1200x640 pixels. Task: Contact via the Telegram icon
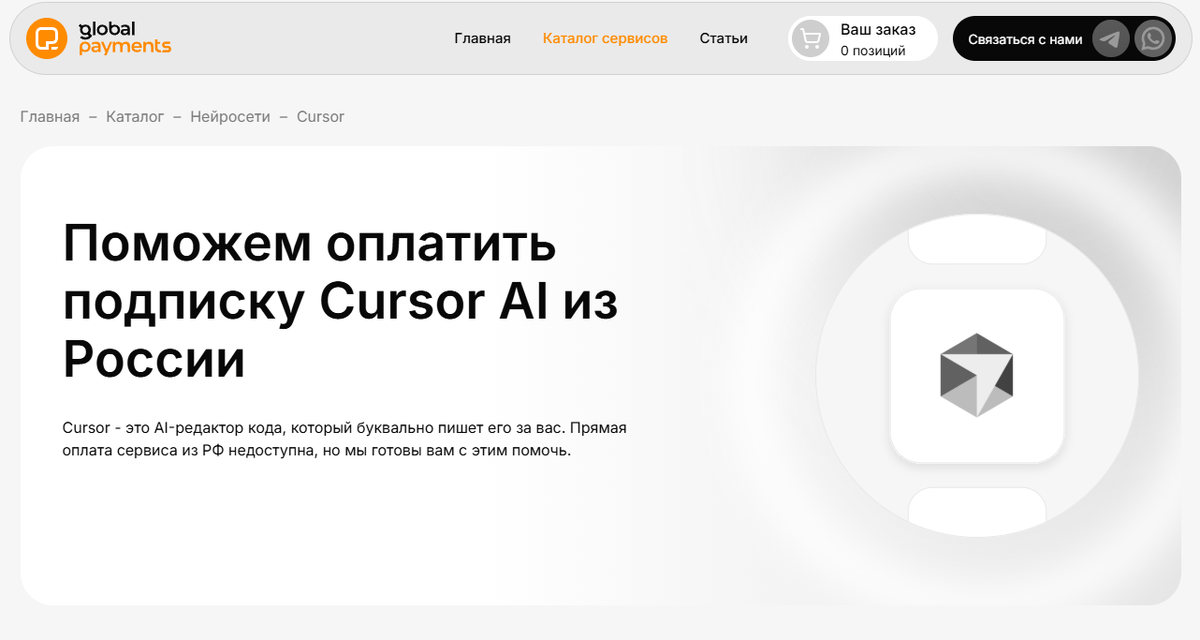[x=1110, y=39]
